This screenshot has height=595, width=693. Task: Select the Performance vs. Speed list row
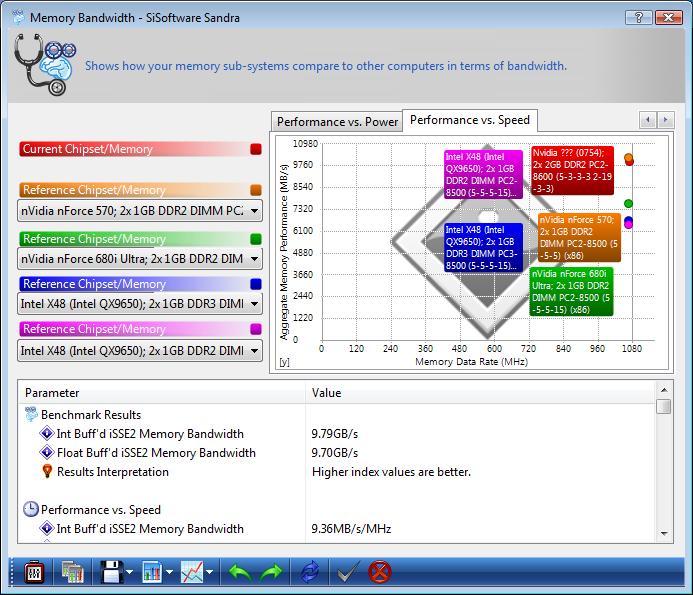click(x=337, y=510)
